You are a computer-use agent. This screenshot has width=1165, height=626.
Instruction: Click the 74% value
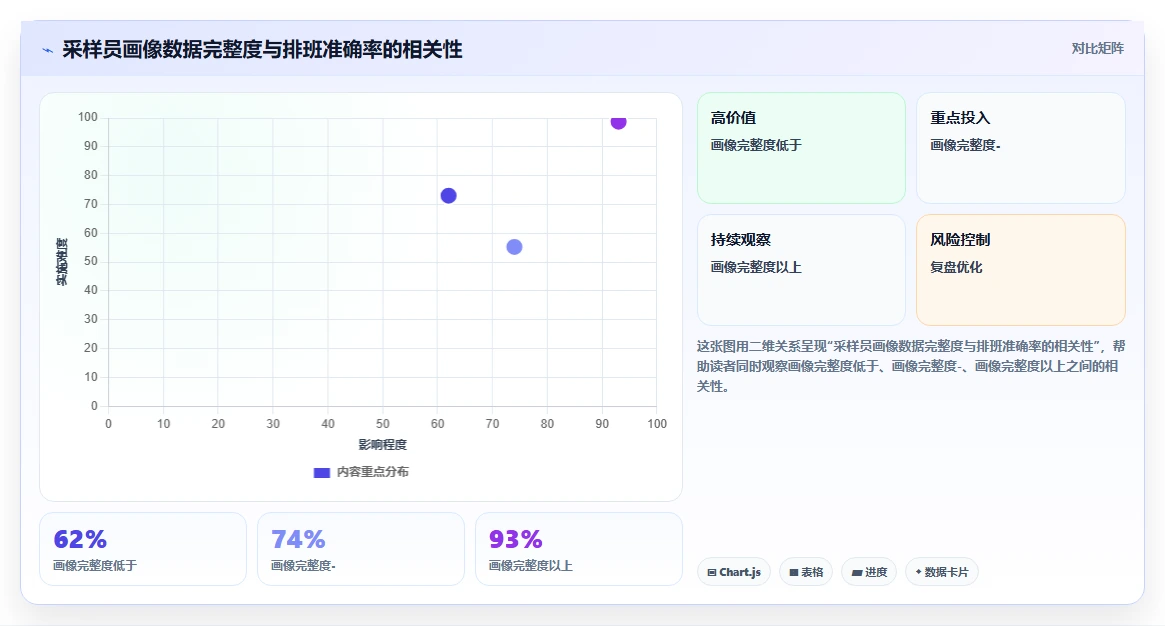pyautogui.click(x=298, y=539)
